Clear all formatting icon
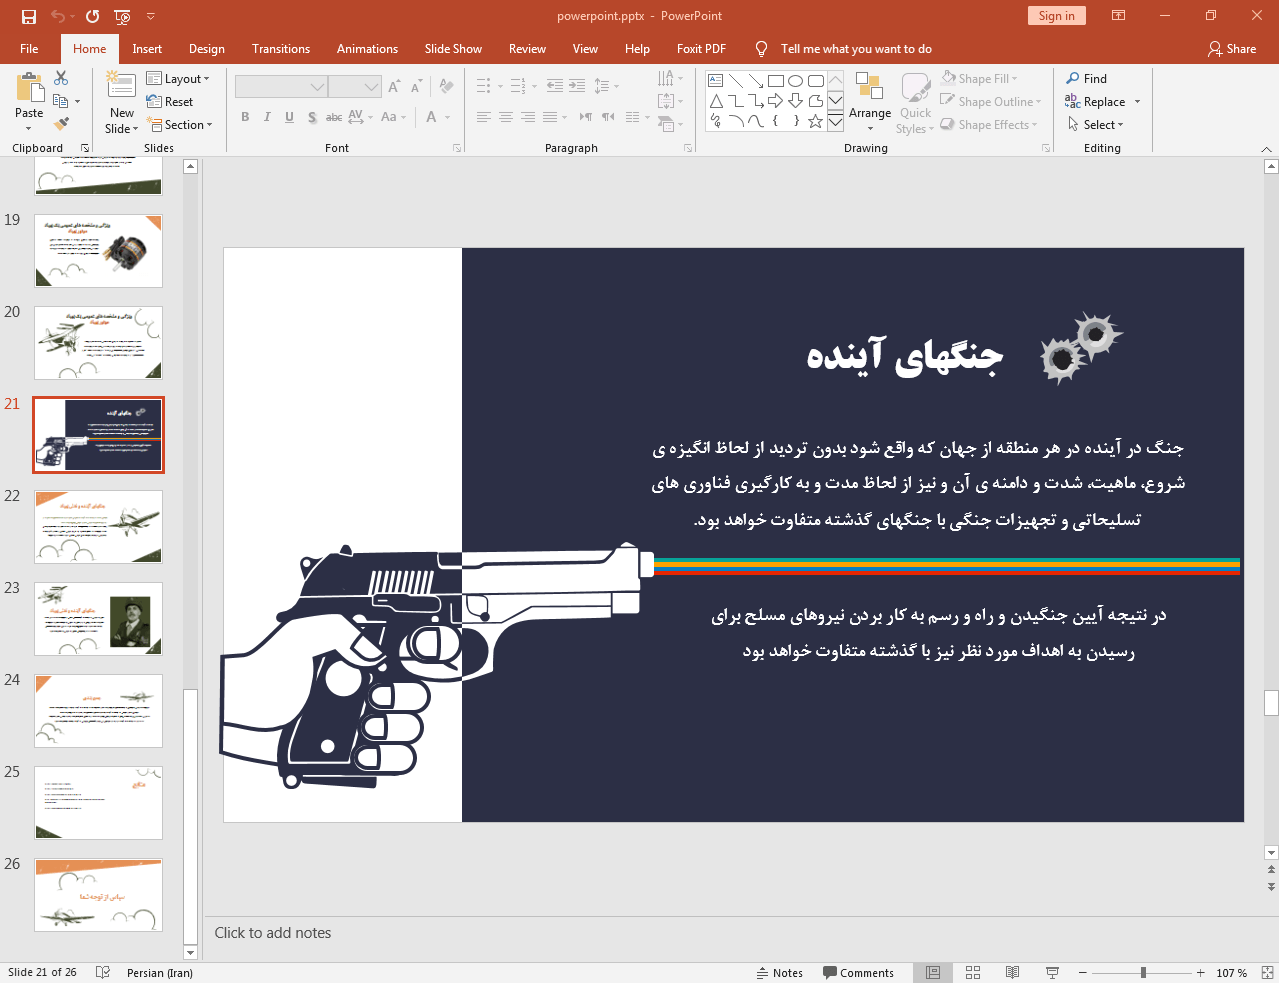The width and height of the screenshot is (1279, 983). tap(447, 87)
